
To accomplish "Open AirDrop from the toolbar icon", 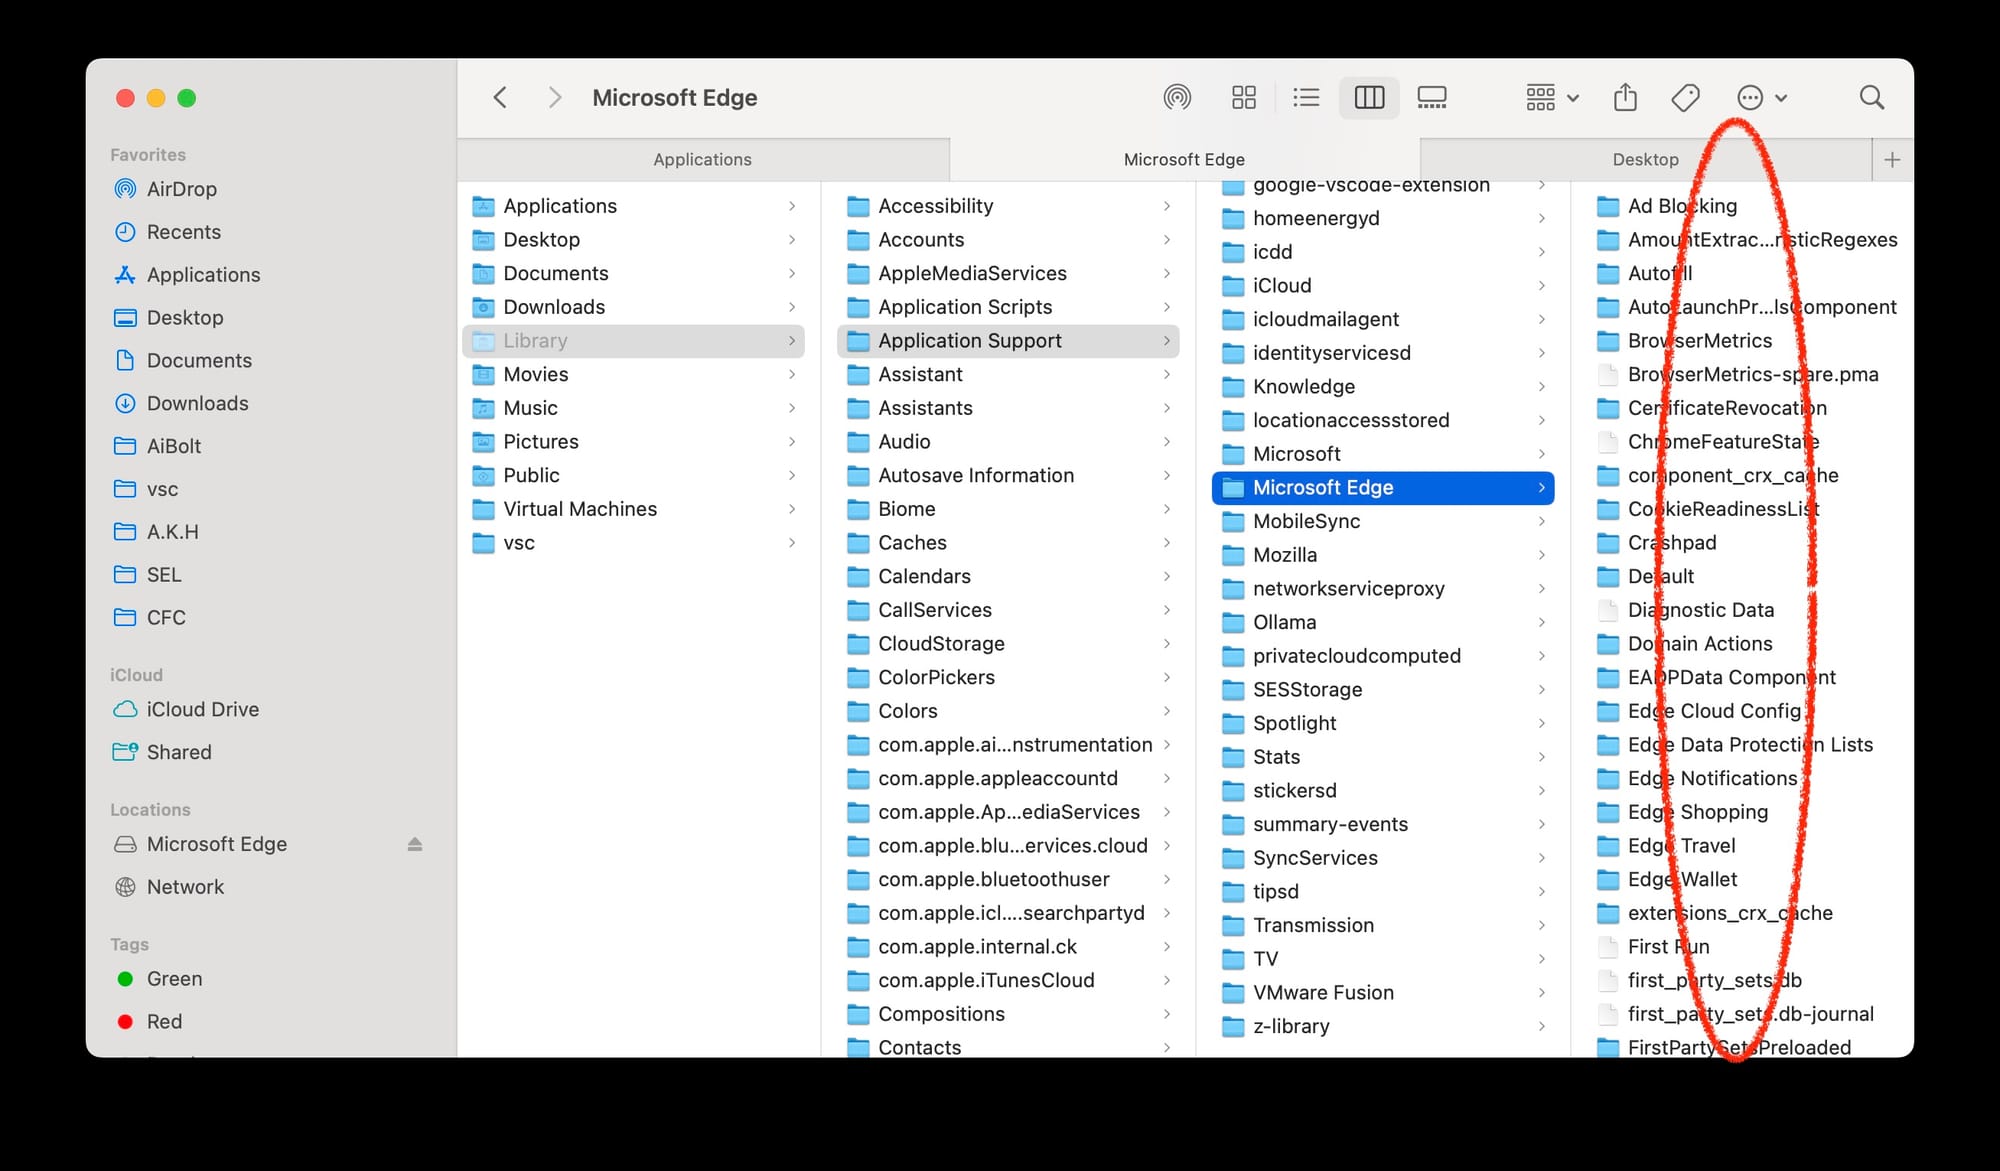I will 1177,97.
